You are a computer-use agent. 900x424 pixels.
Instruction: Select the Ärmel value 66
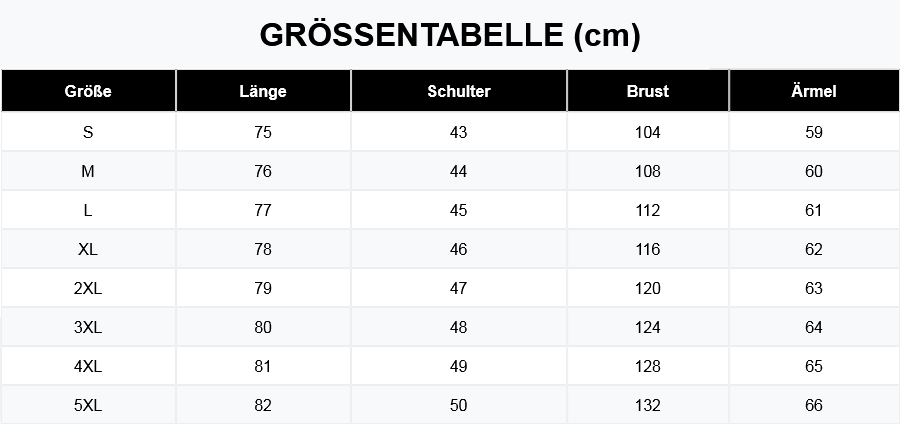pyautogui.click(x=813, y=405)
